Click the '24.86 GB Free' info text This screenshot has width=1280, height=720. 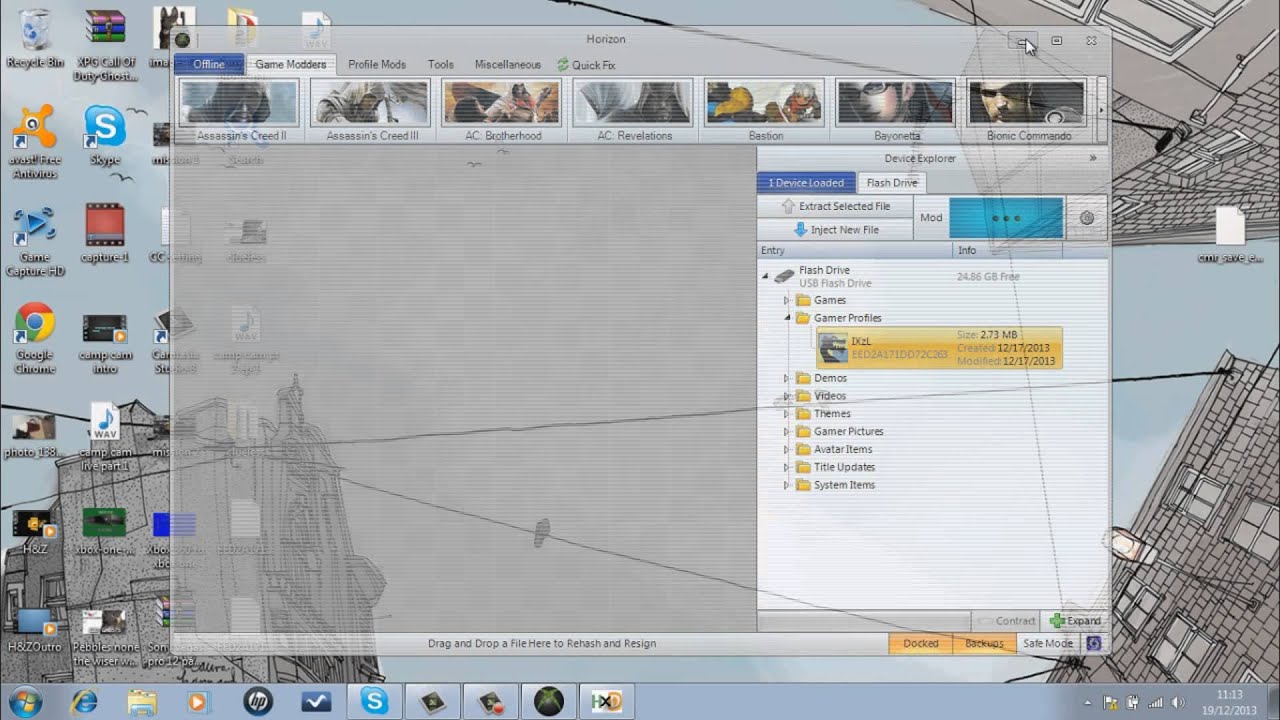point(988,276)
